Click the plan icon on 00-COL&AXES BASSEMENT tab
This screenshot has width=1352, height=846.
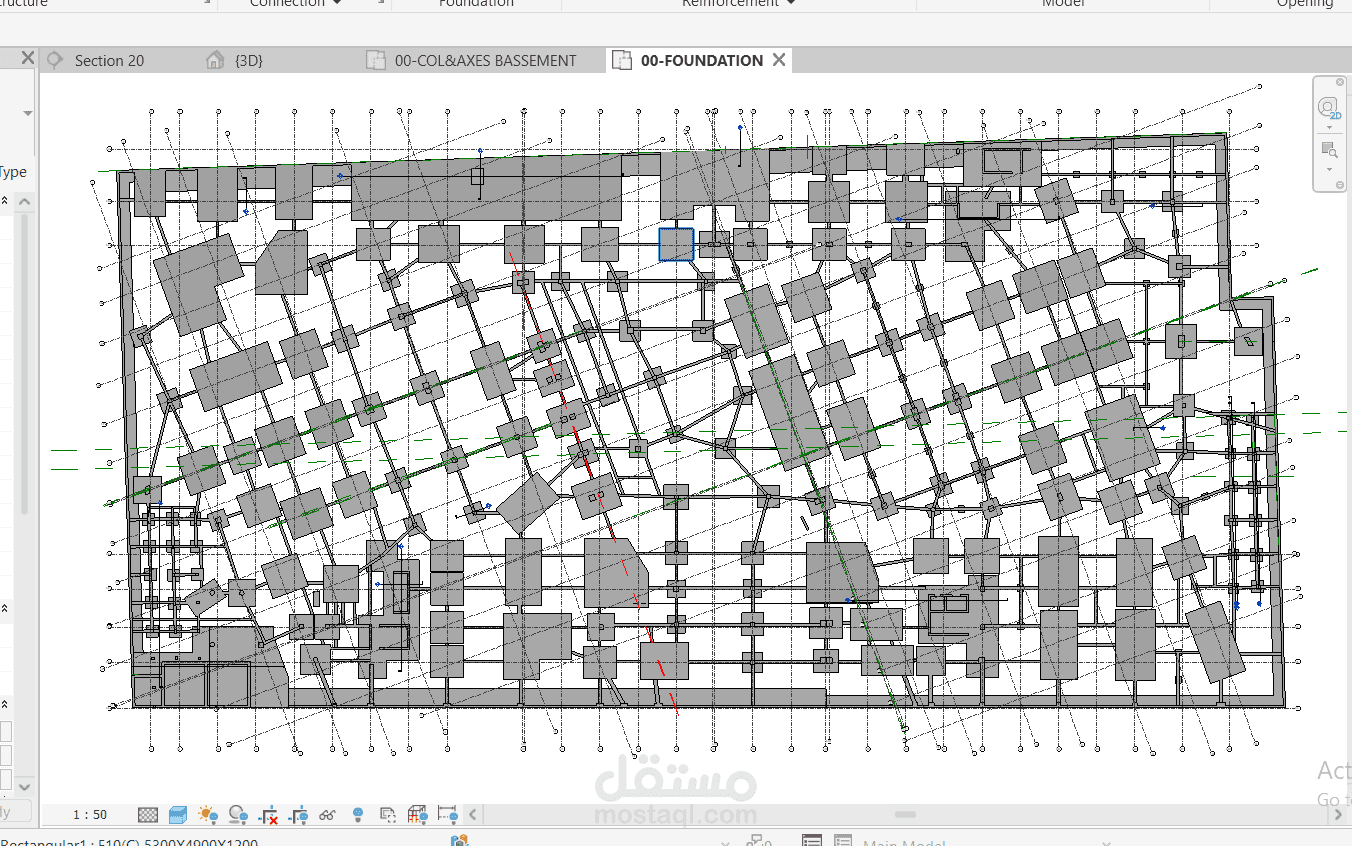coord(375,60)
